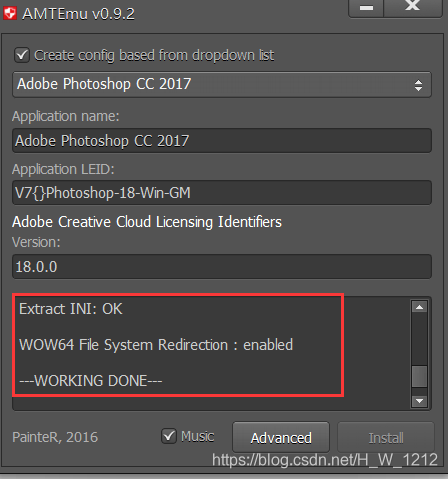Click the Advanced button
The height and width of the screenshot is (479, 448).
(x=281, y=437)
